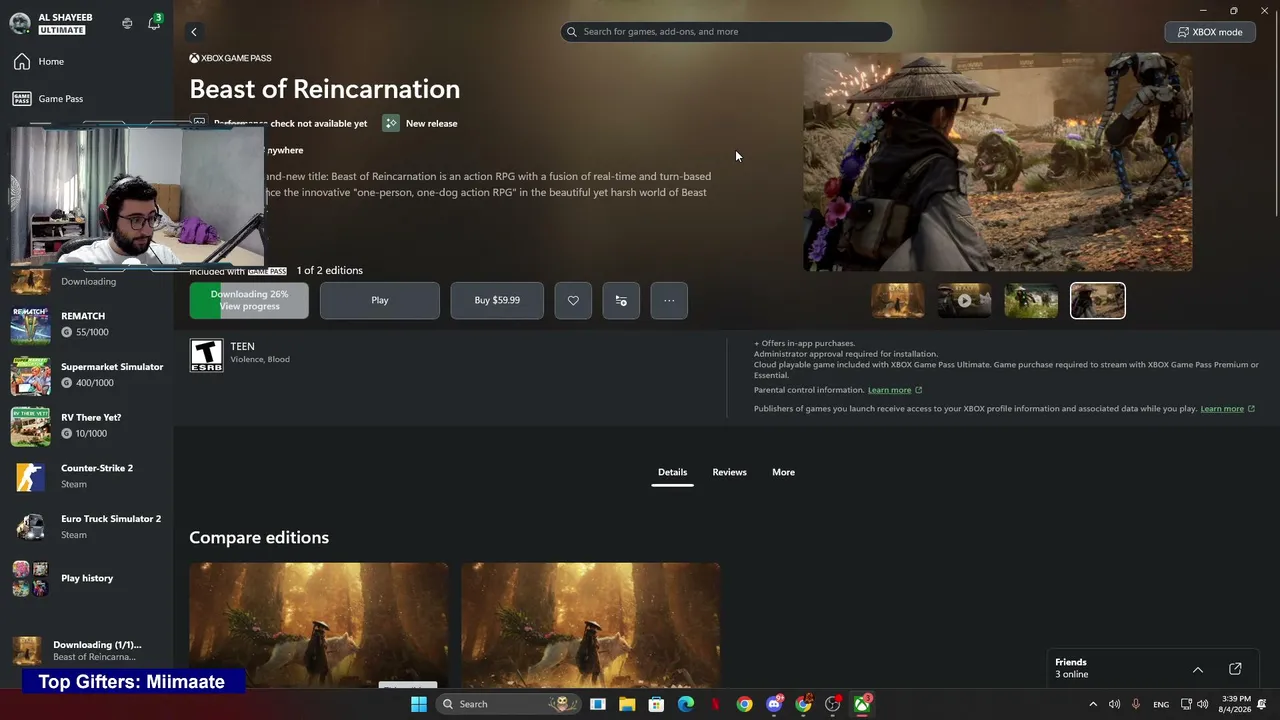Open the publishers' data access Learn more link

click(x=1227, y=409)
